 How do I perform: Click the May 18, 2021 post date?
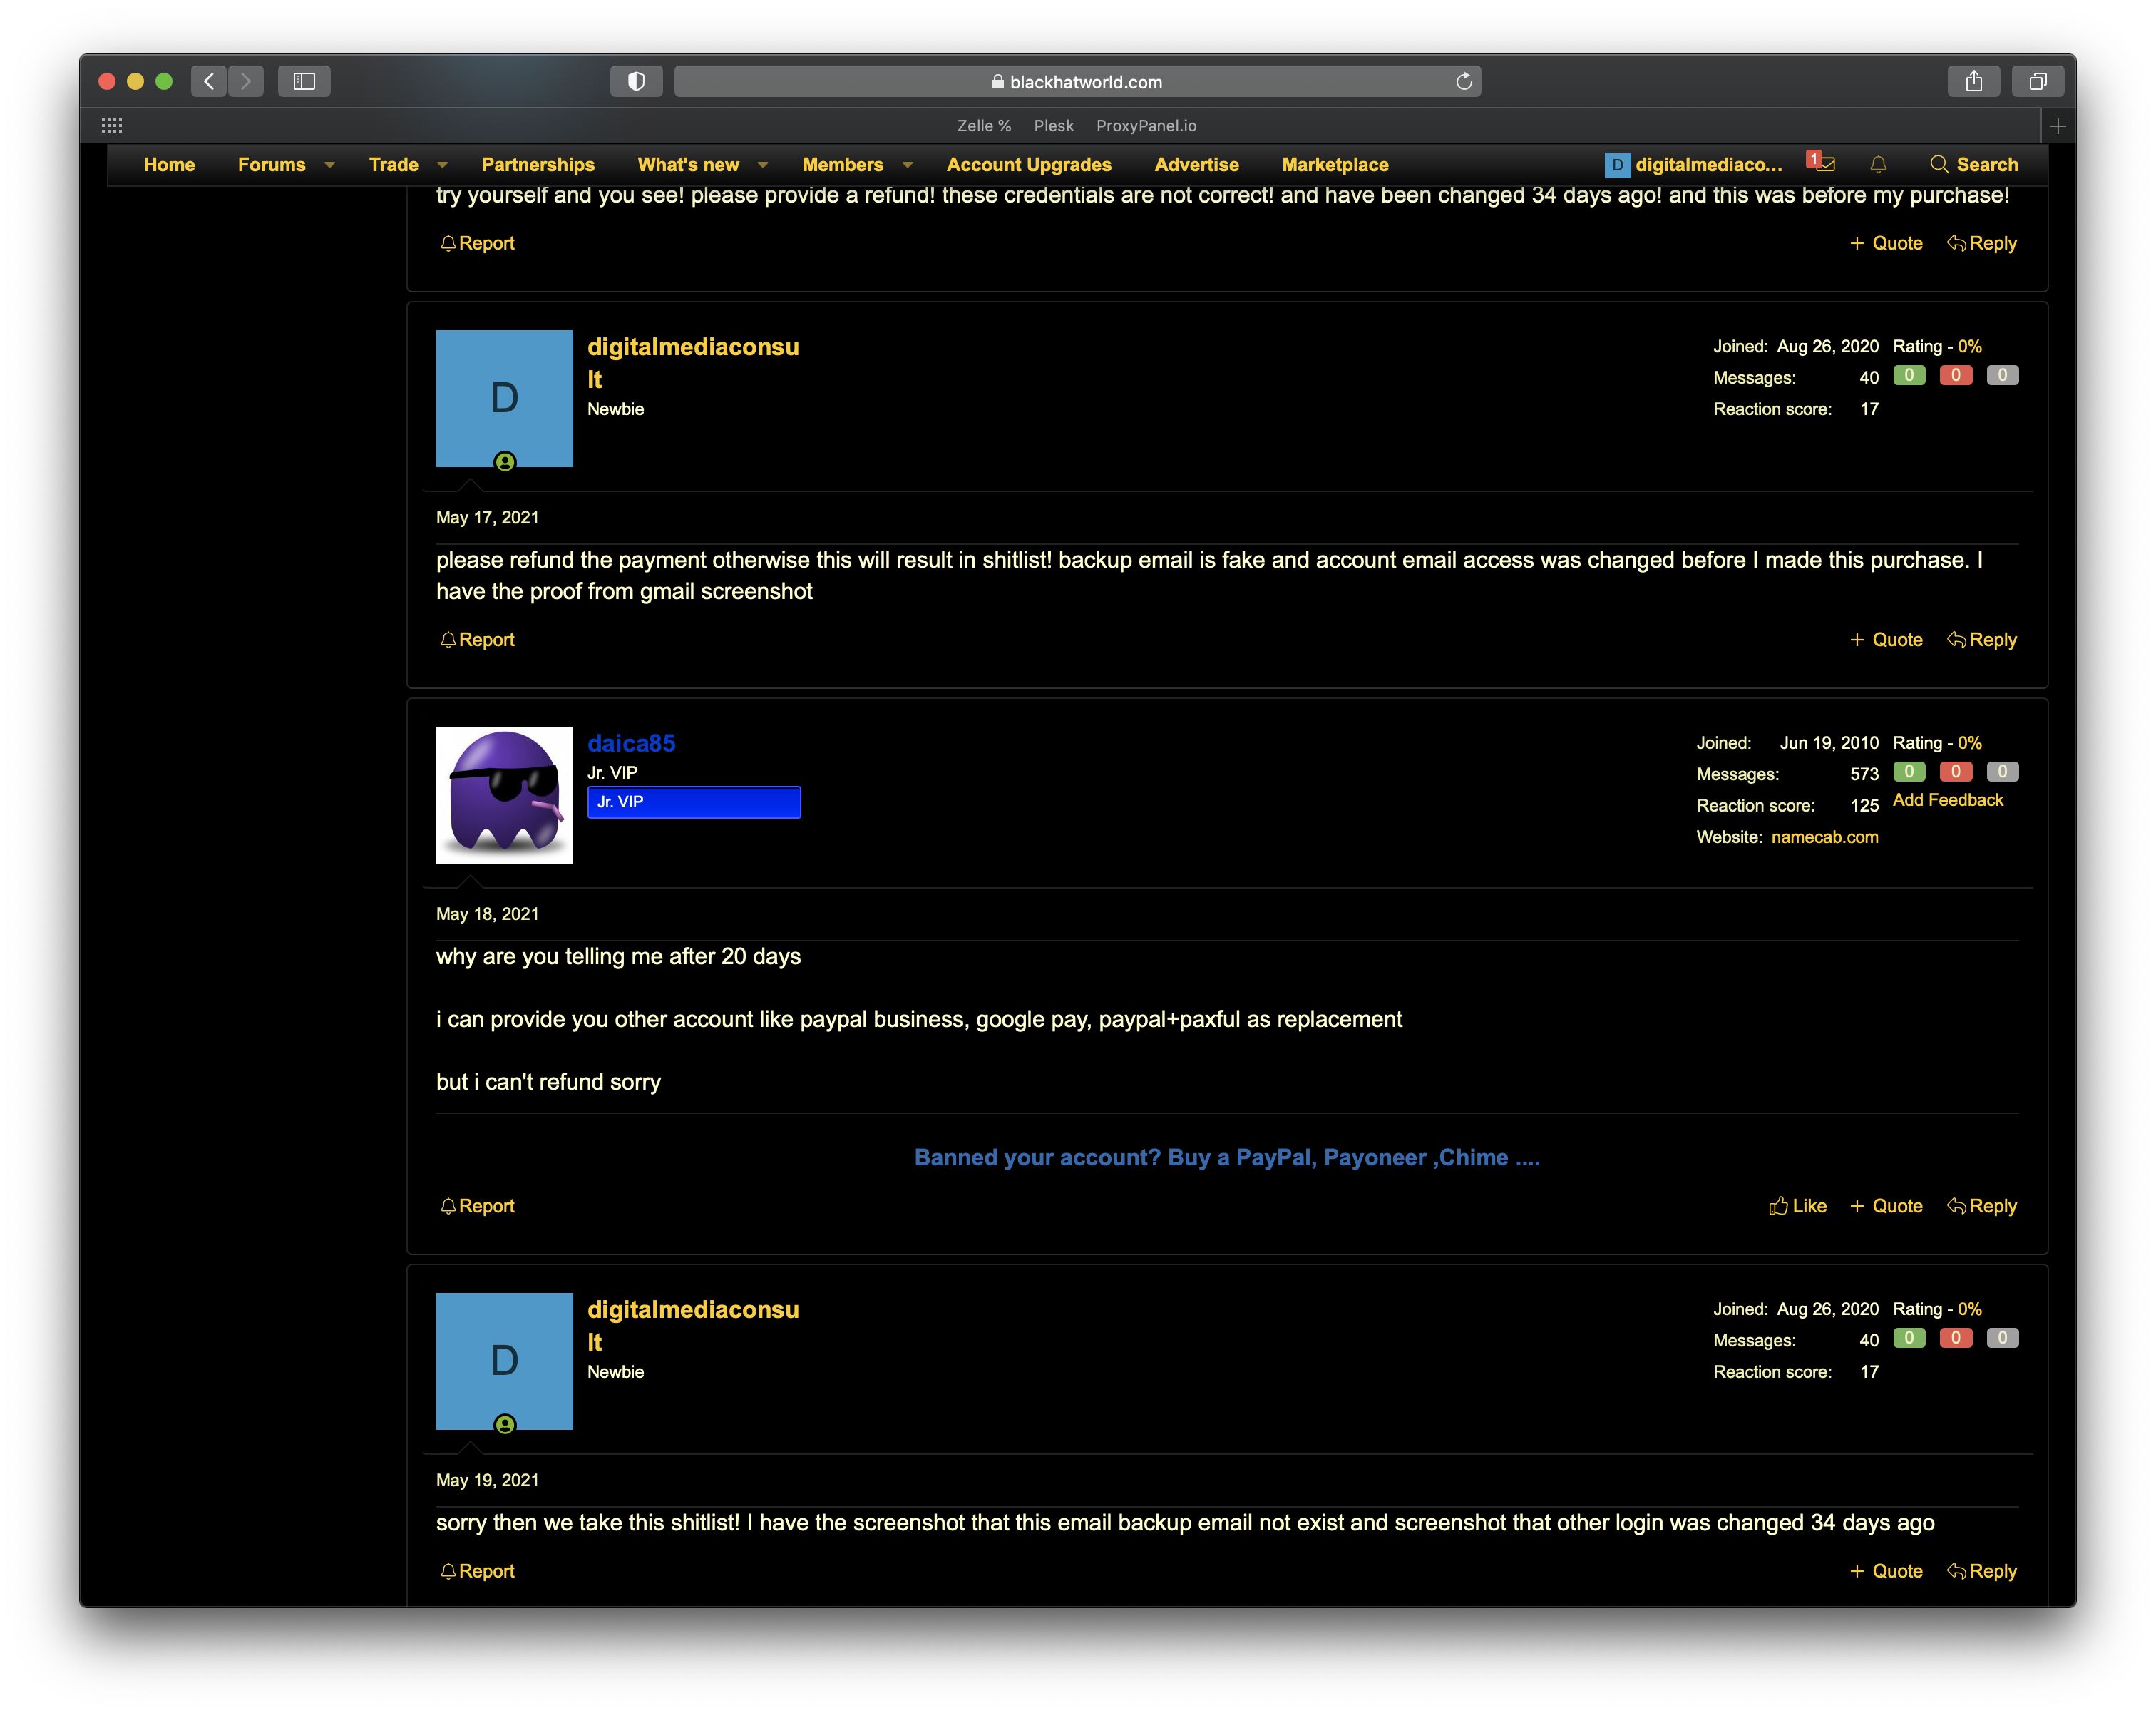coord(487,914)
